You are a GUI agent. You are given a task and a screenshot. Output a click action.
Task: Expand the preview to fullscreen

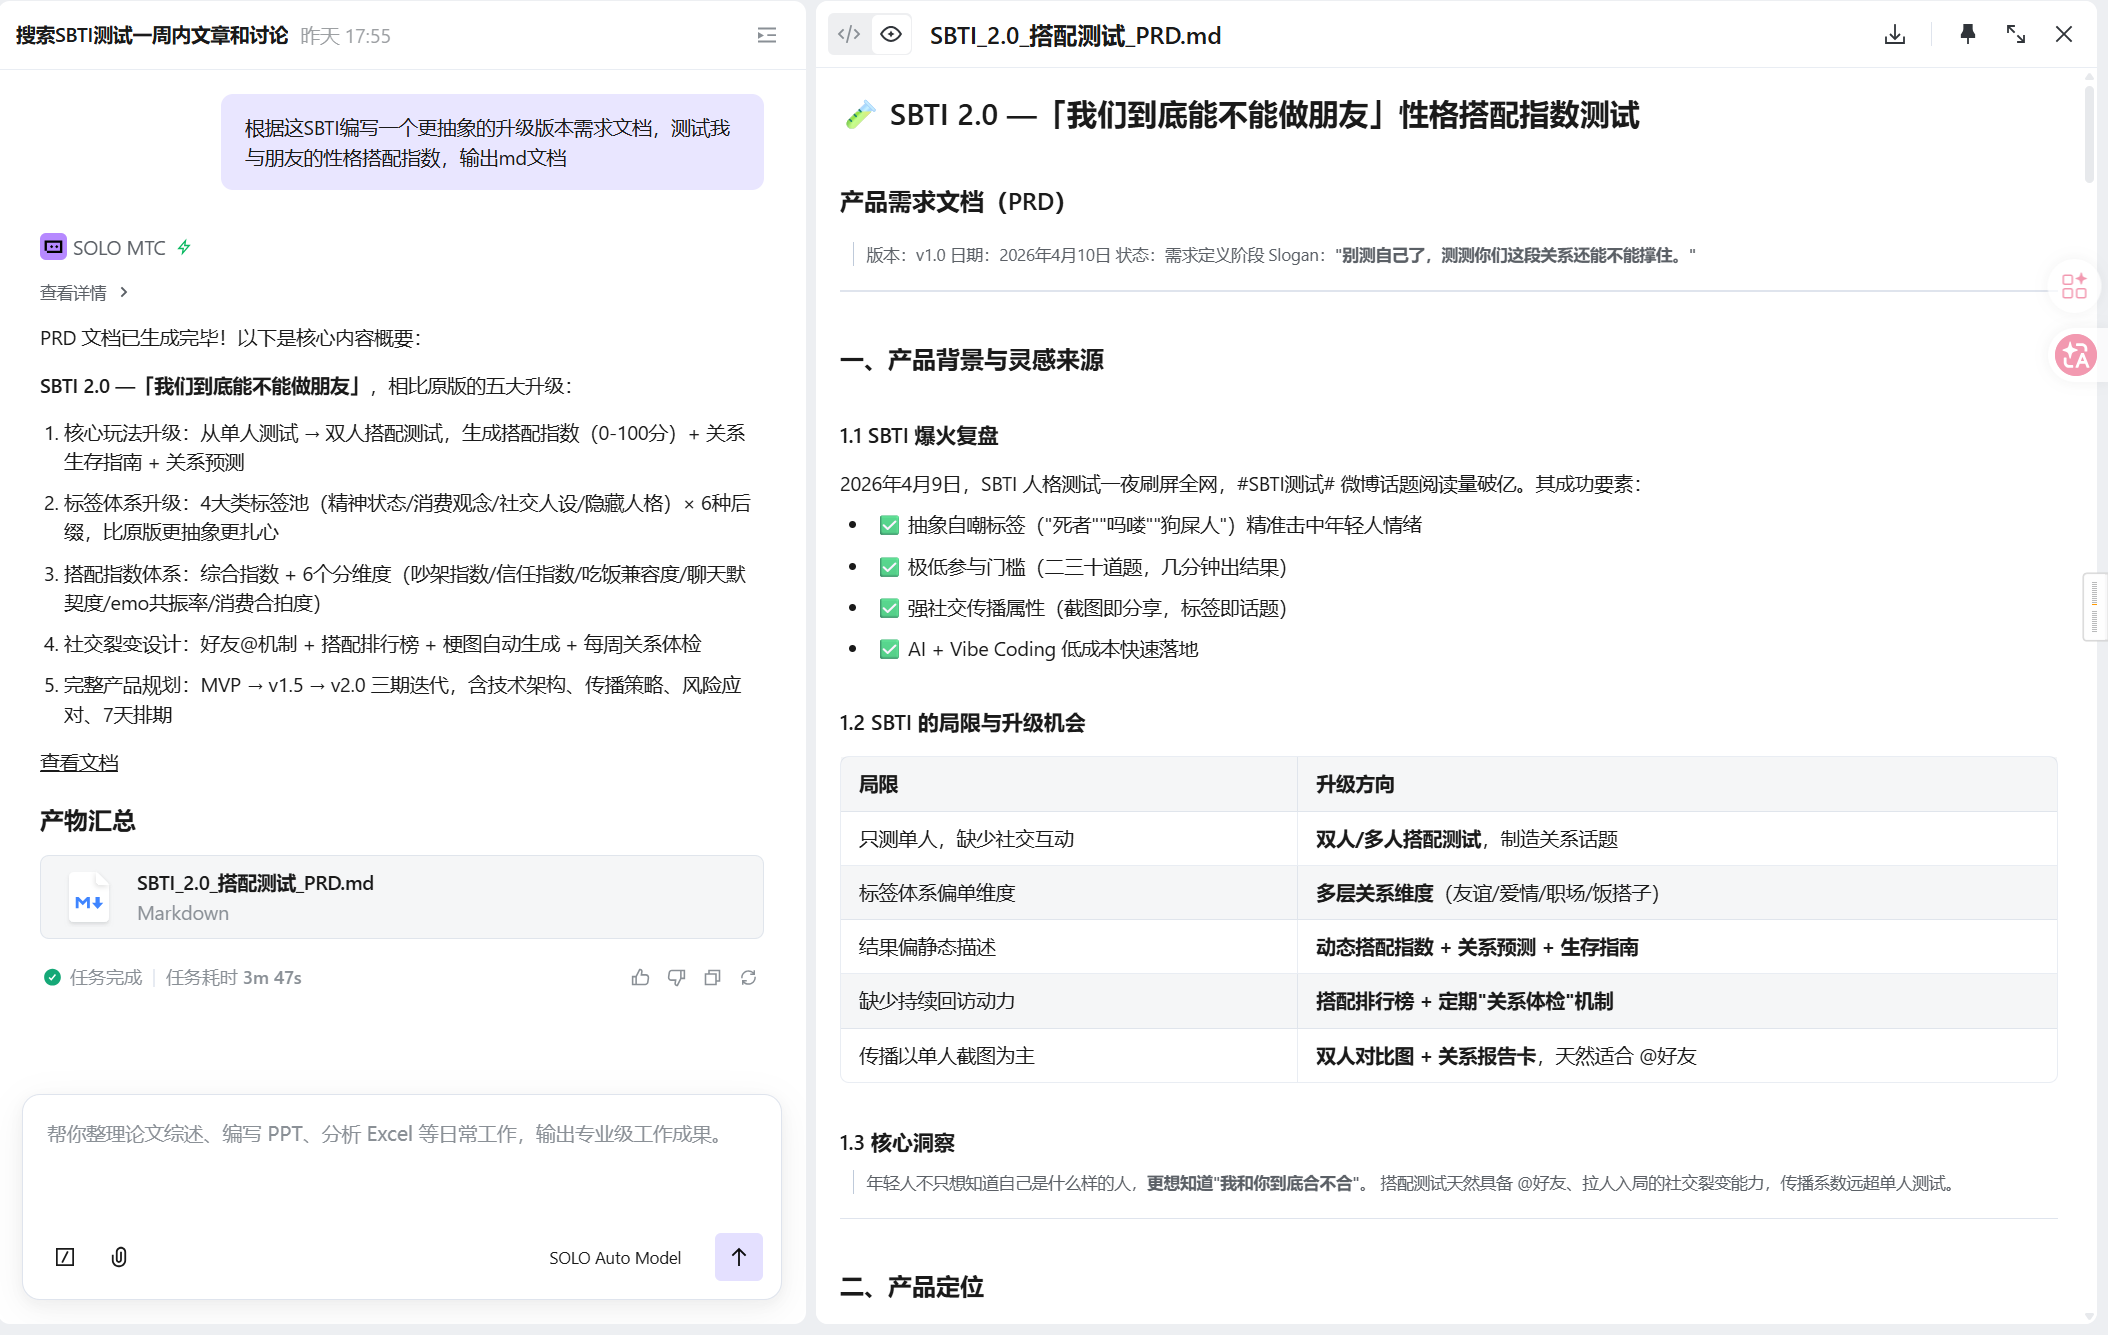click(2015, 35)
